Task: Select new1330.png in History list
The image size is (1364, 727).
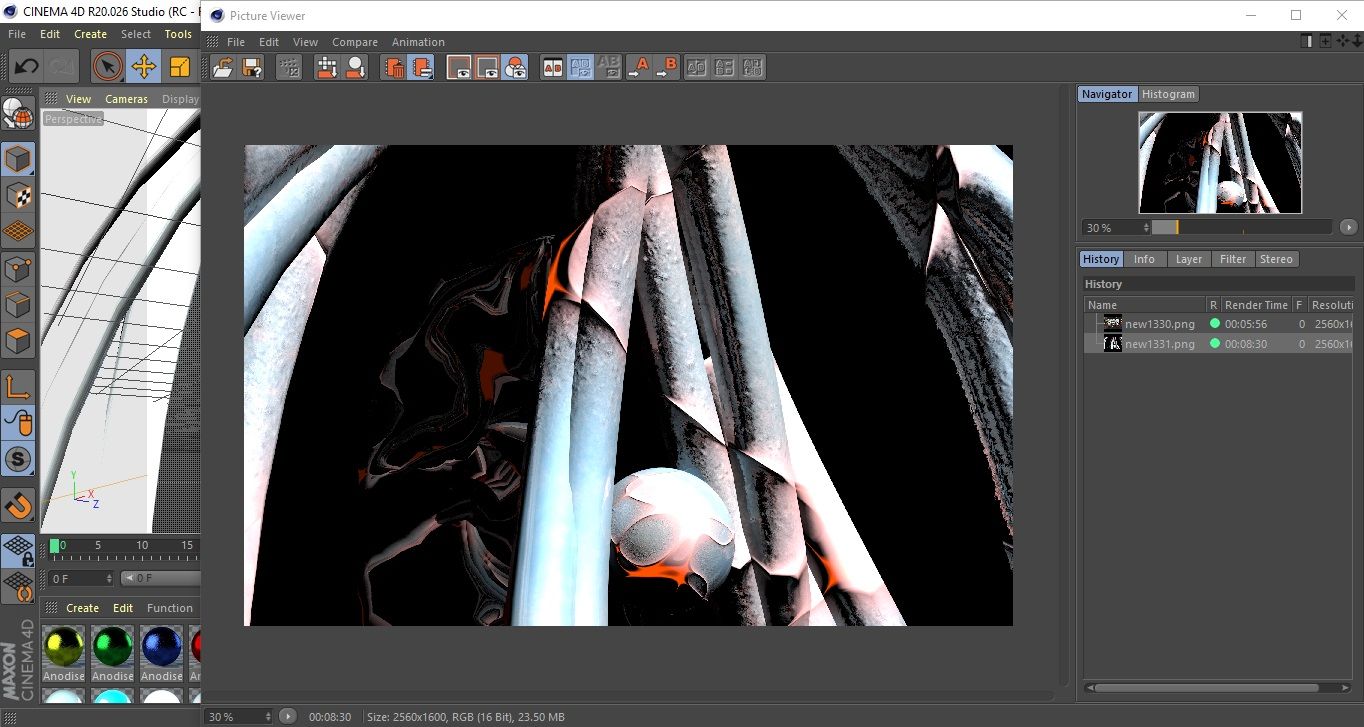Action: coord(1219,324)
